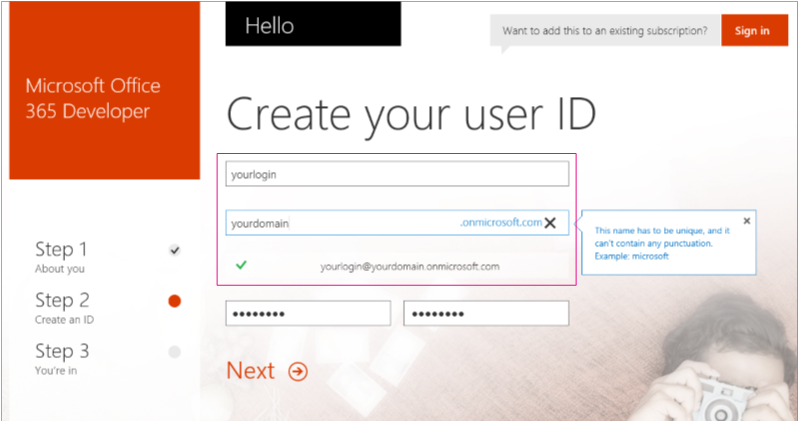Click the first password field
This screenshot has width=799, height=421.
pos(308,313)
